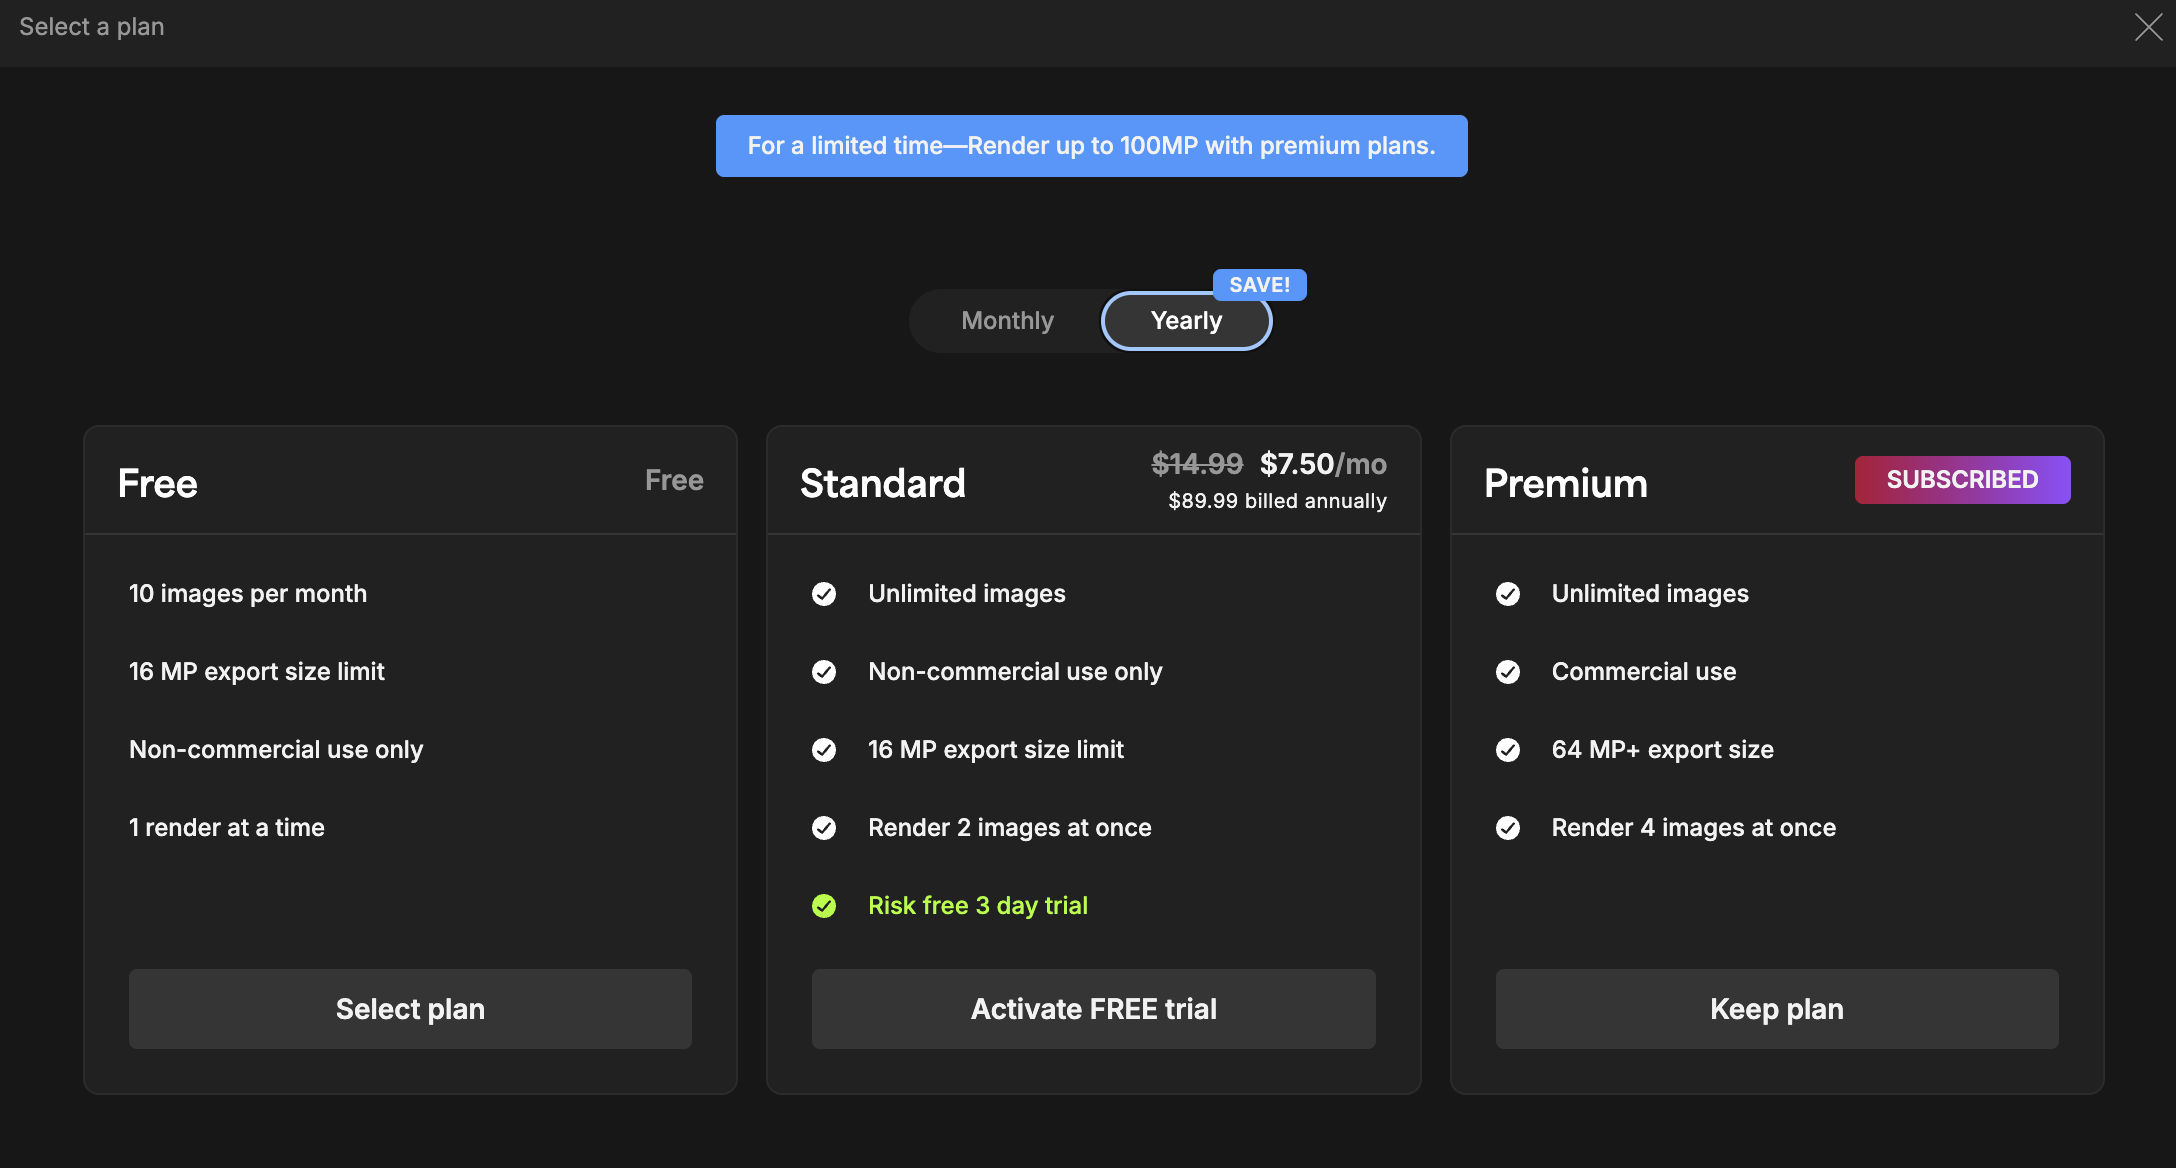This screenshot has width=2176, height=1168.
Task: Click green checkmark beside Risk free 3 day trial
Action: point(824,906)
